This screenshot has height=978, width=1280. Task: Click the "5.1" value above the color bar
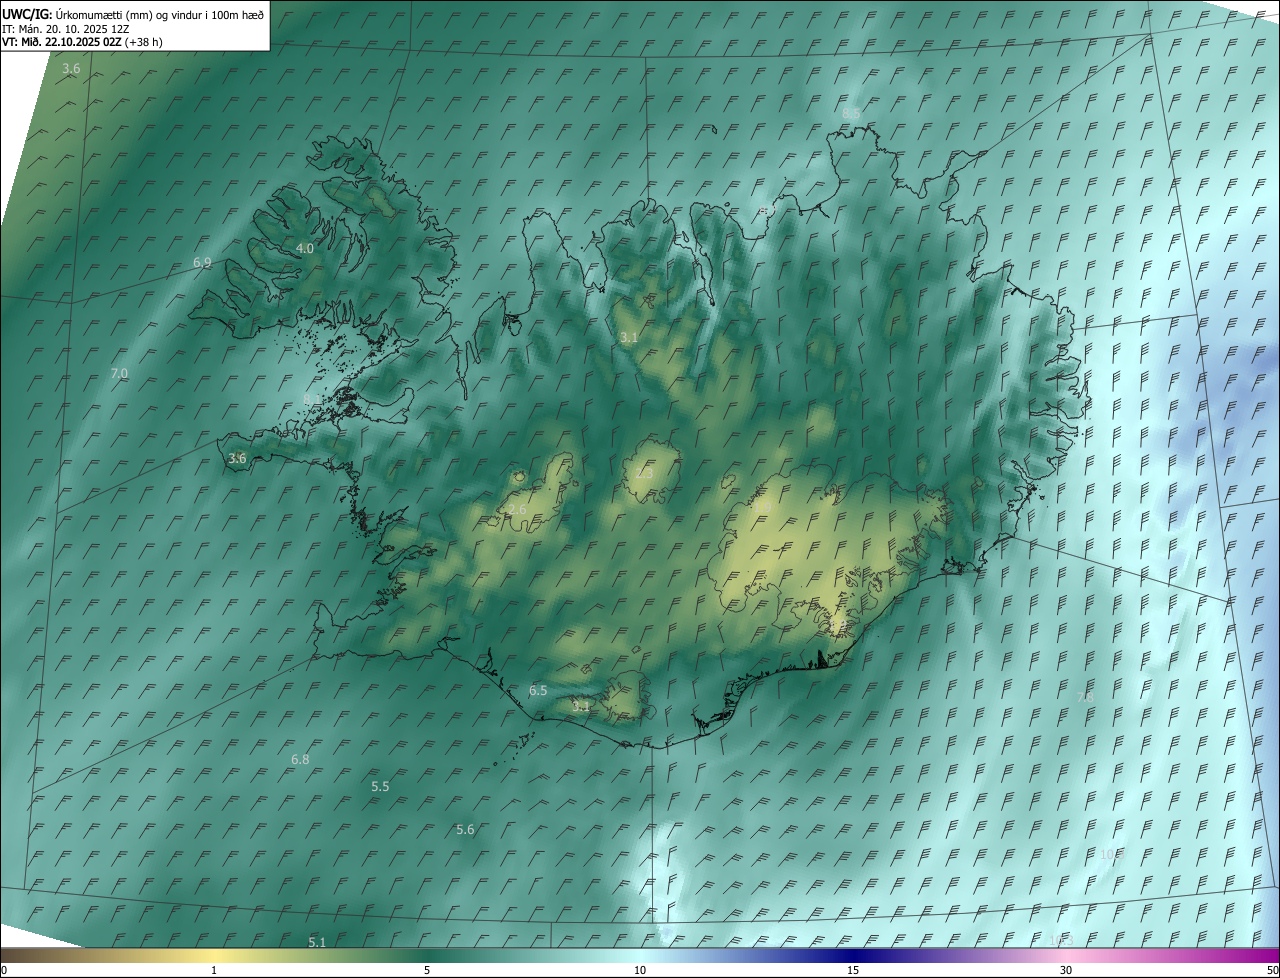point(317,942)
